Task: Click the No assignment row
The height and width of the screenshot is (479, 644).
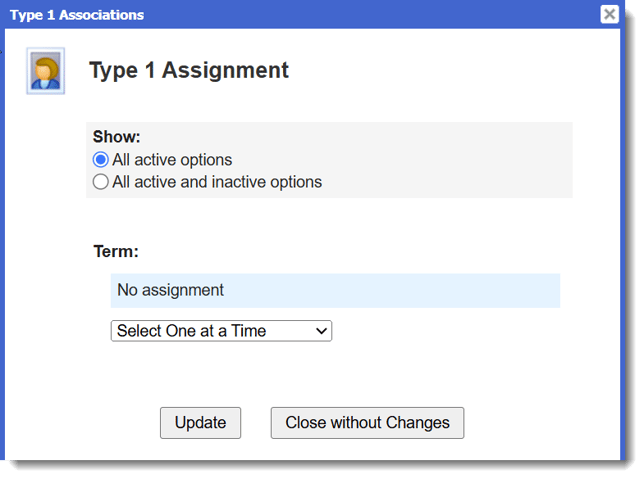Action: [x=171, y=290]
